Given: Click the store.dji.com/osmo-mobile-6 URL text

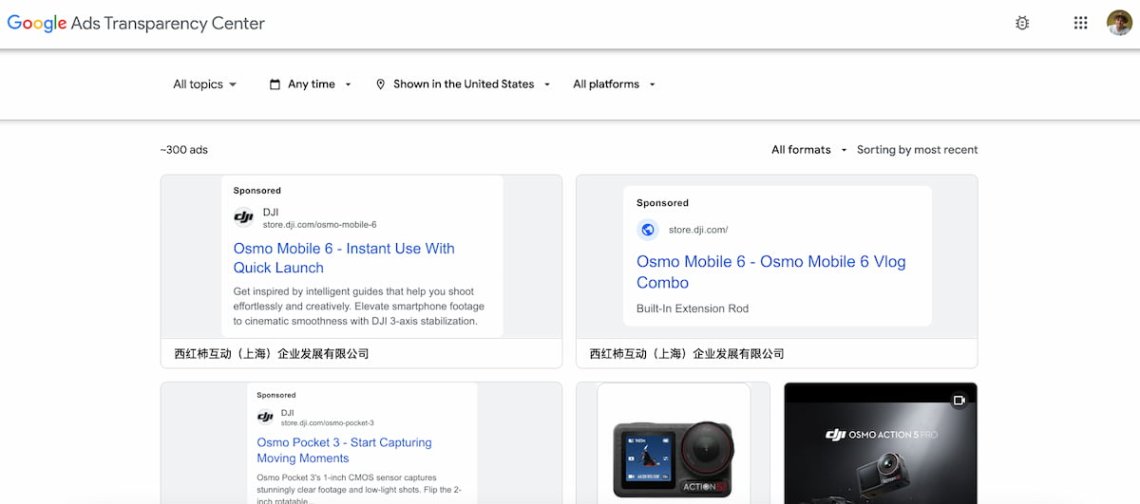Looking at the screenshot, I should point(320,225).
